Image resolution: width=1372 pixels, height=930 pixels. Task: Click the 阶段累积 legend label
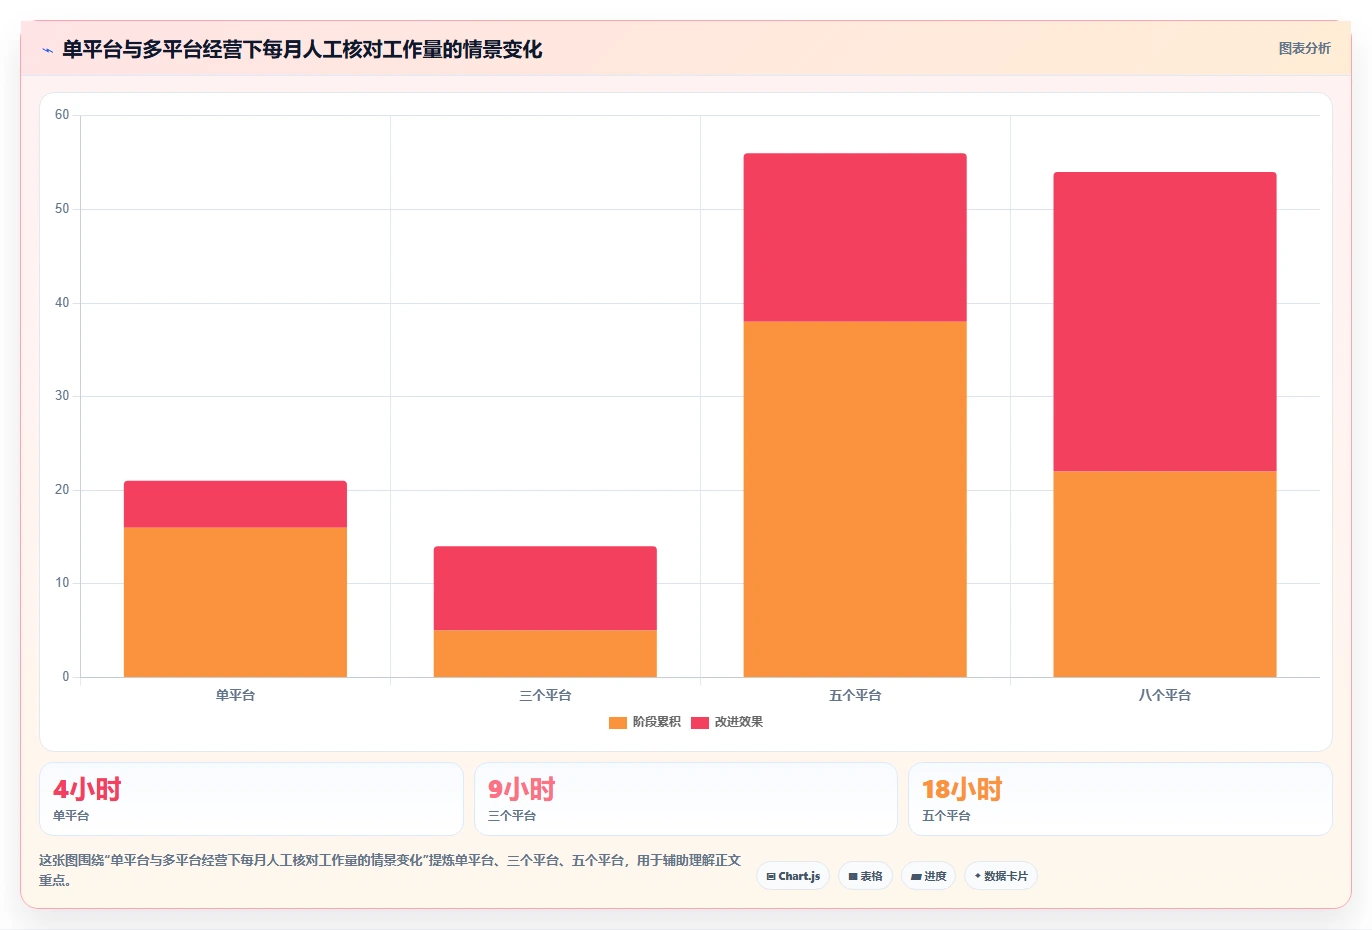pos(656,722)
